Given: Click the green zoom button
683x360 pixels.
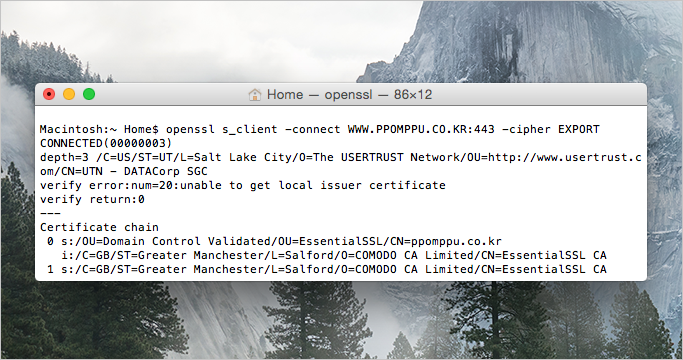Looking at the screenshot, I should [89, 94].
